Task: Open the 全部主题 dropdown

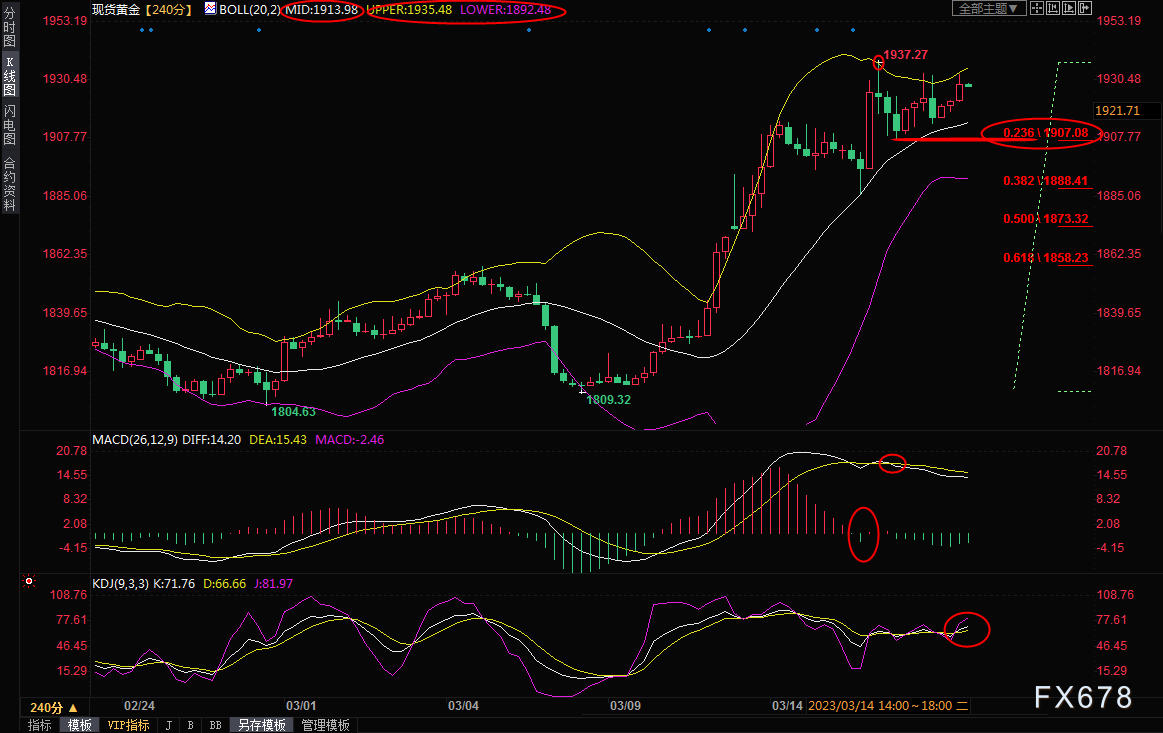Action: [989, 8]
